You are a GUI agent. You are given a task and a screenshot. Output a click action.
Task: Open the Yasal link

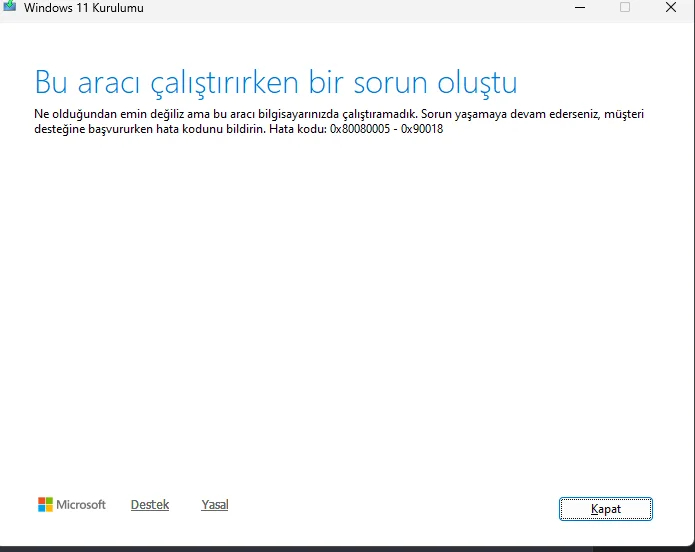[x=215, y=505]
